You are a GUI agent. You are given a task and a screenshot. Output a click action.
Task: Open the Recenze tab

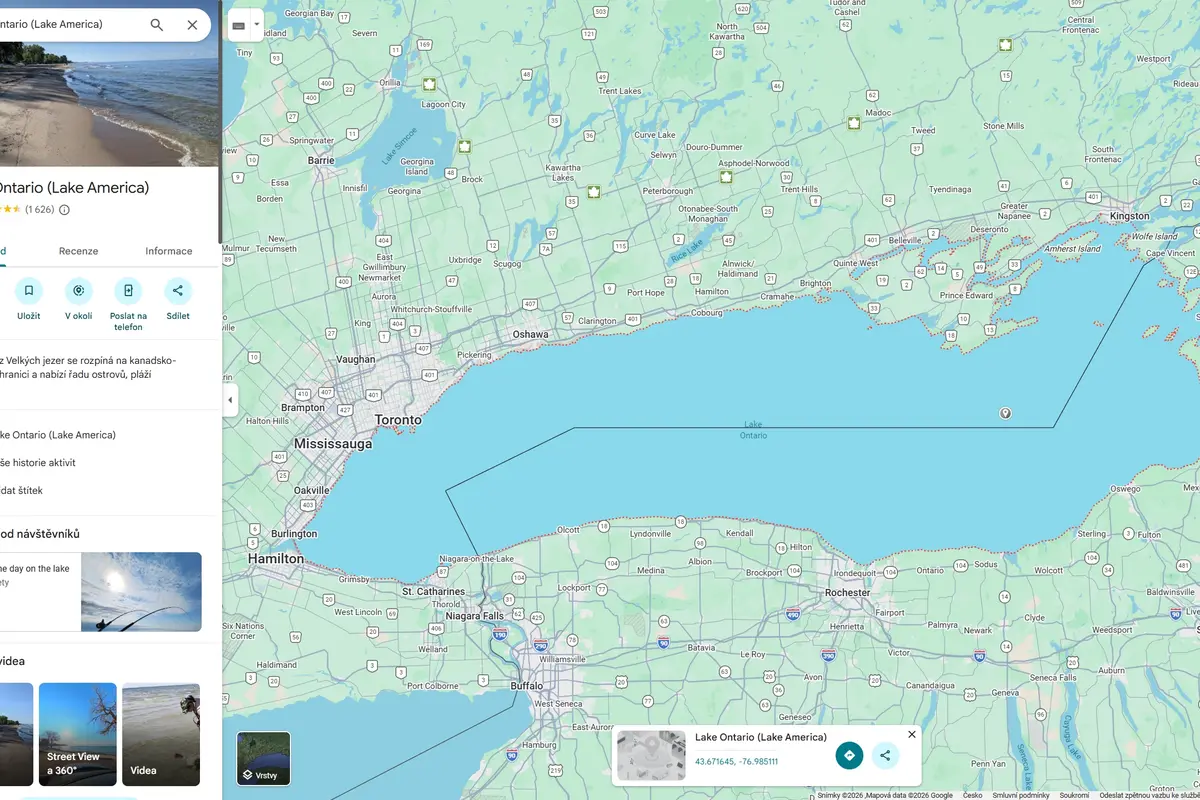pyautogui.click(x=78, y=251)
